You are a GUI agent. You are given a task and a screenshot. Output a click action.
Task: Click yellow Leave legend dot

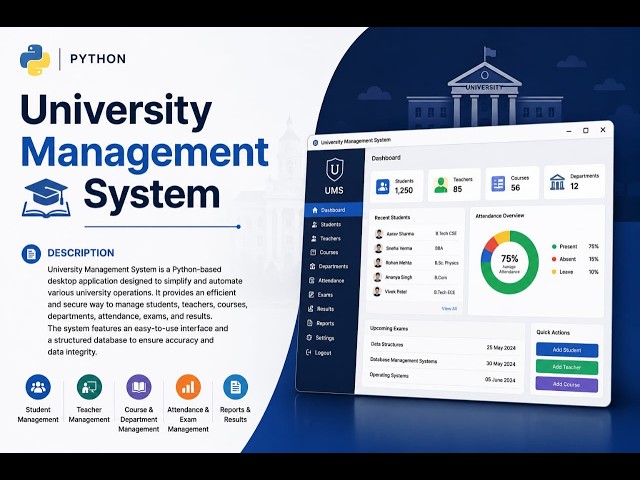[554, 271]
